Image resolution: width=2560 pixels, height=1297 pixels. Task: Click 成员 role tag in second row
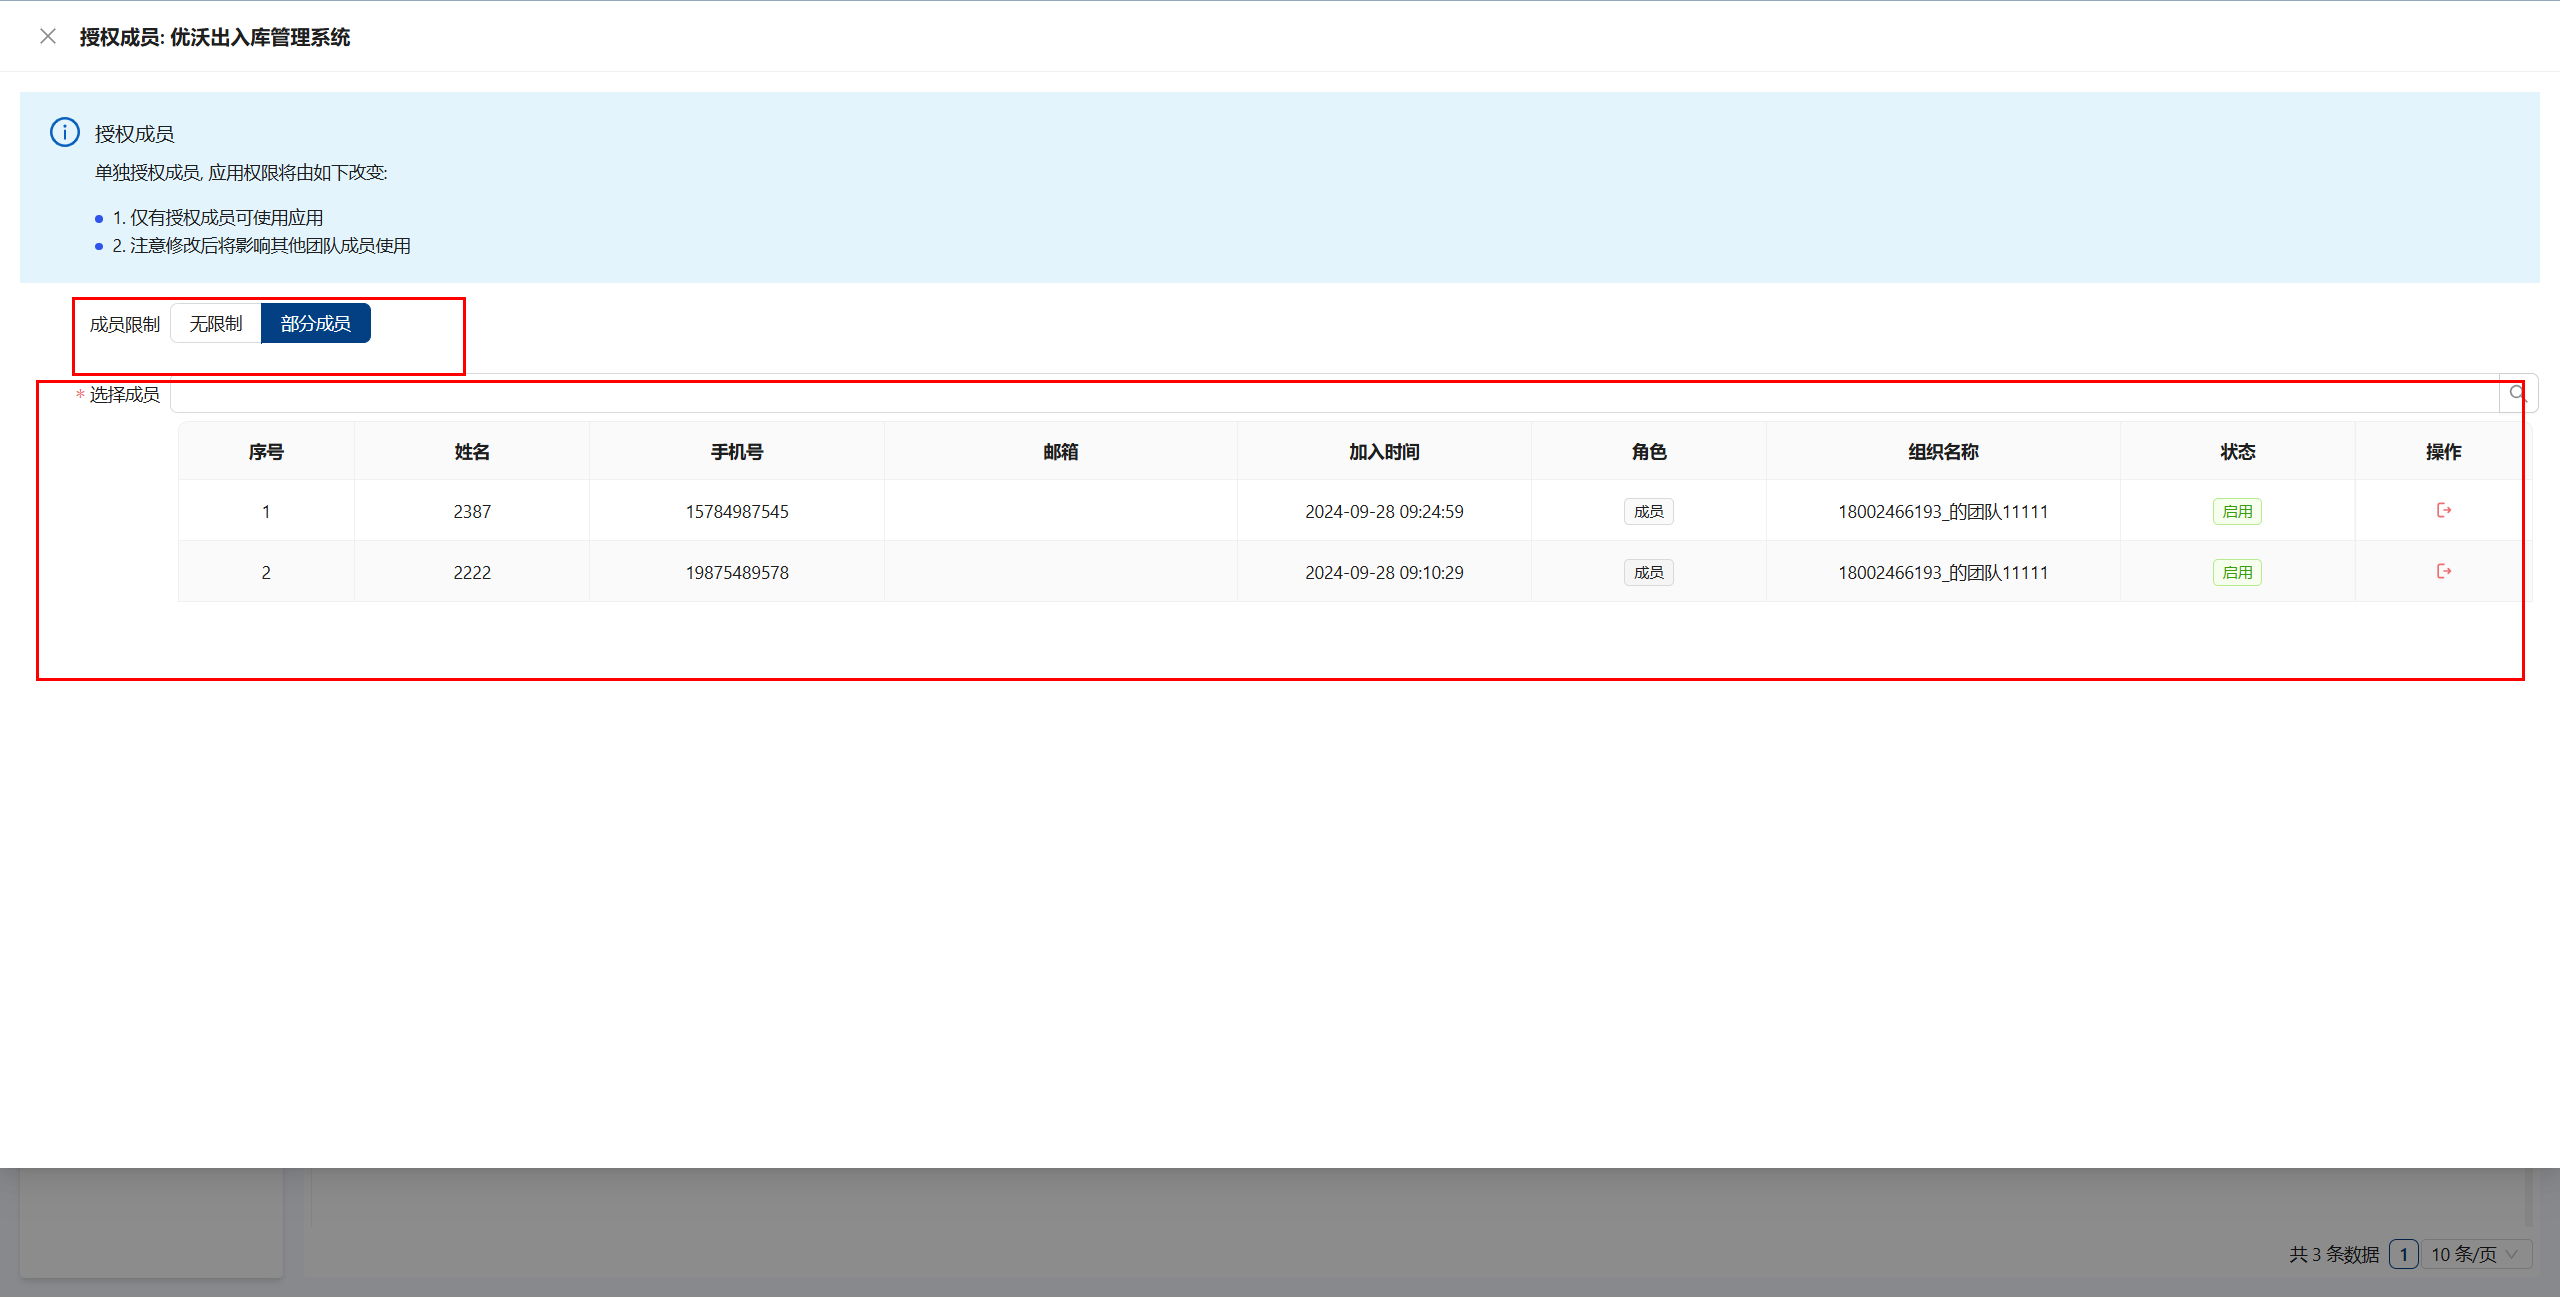coord(1648,572)
